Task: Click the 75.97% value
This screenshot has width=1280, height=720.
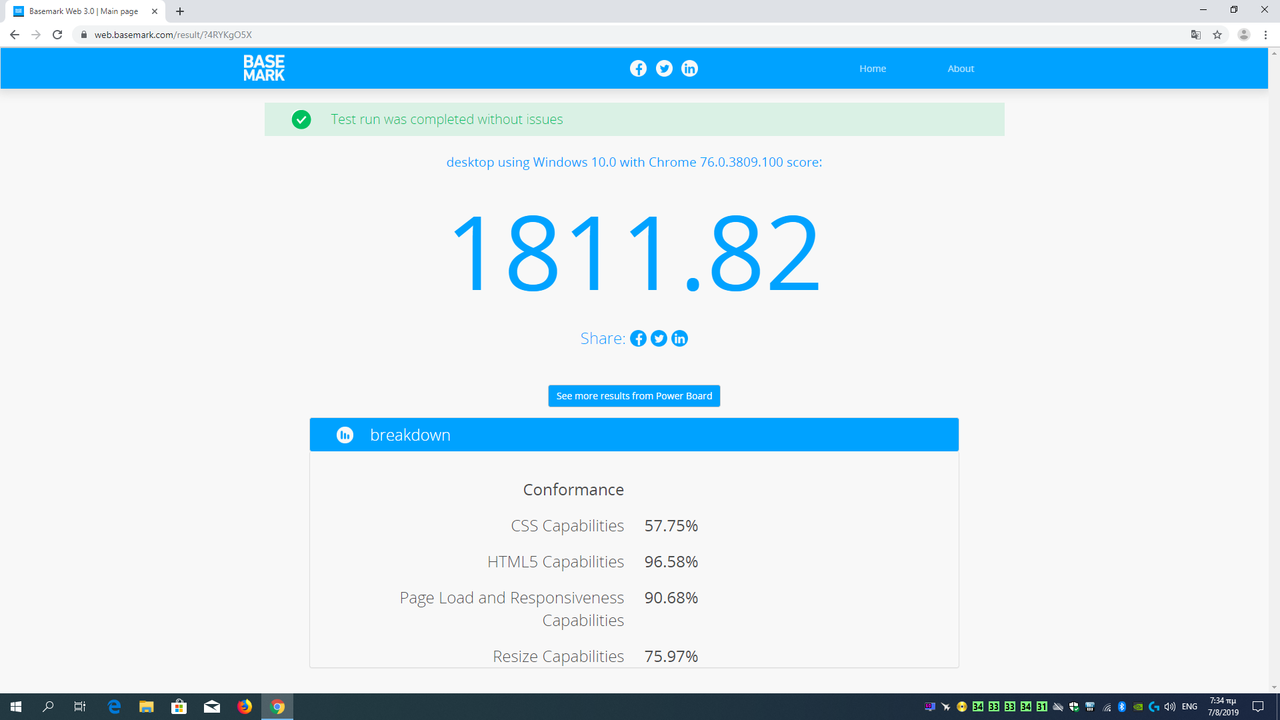Action: click(671, 657)
